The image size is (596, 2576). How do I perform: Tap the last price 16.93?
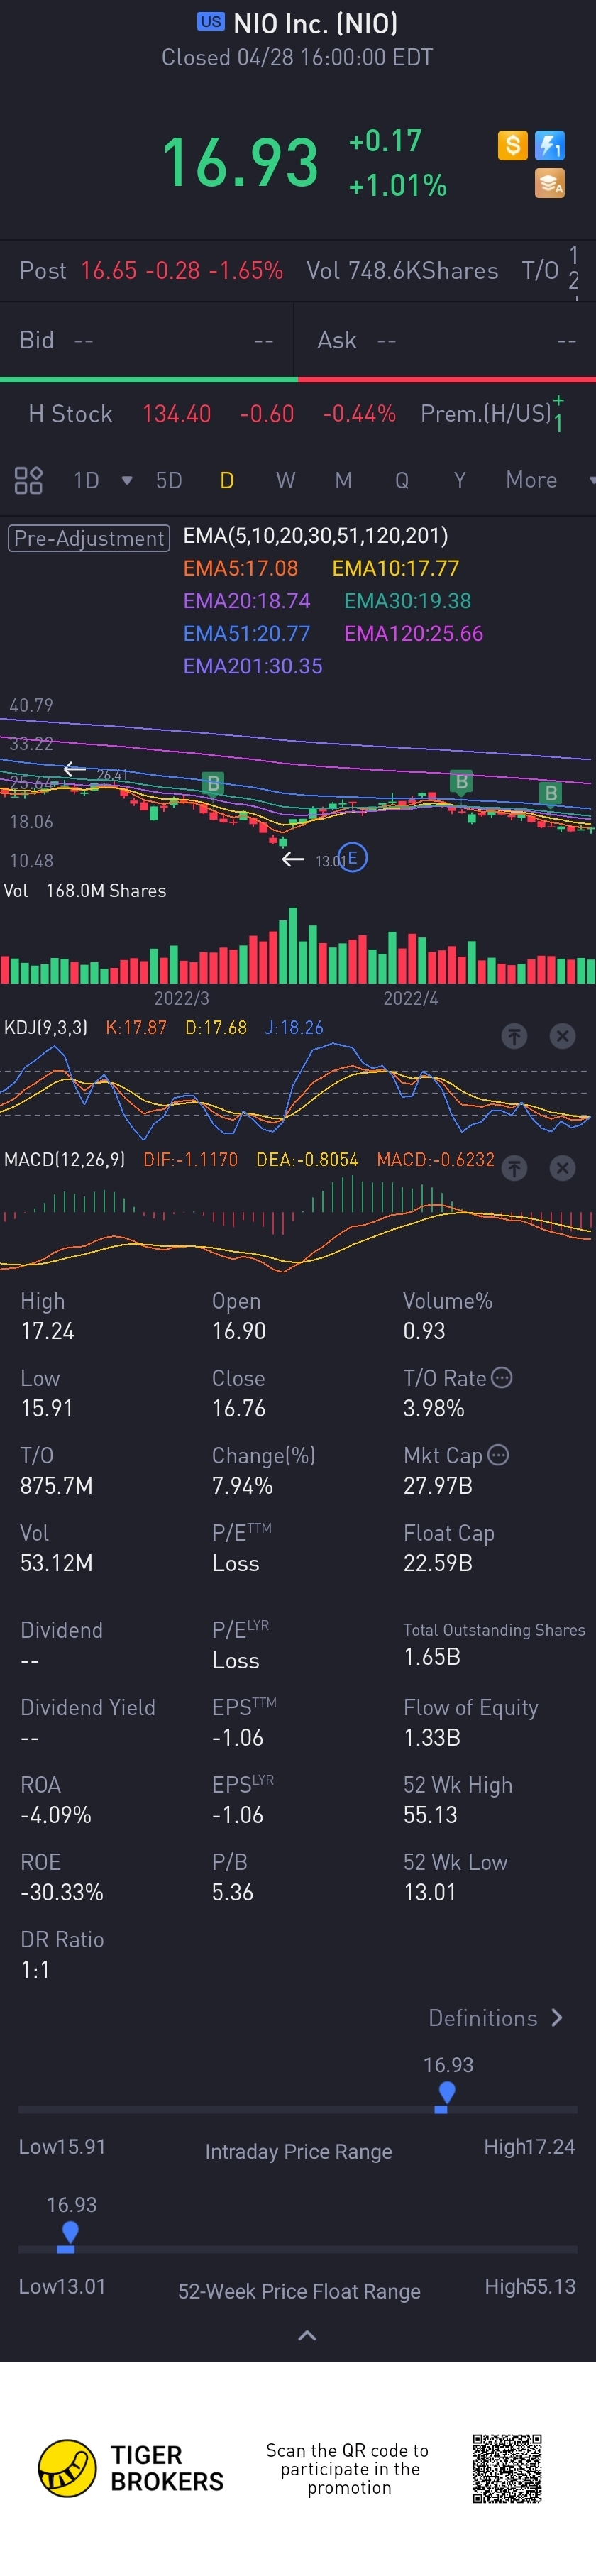[x=240, y=163]
